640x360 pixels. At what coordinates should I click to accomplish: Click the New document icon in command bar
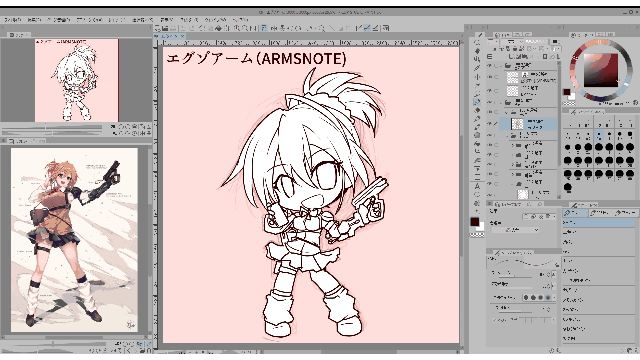pos(158,28)
